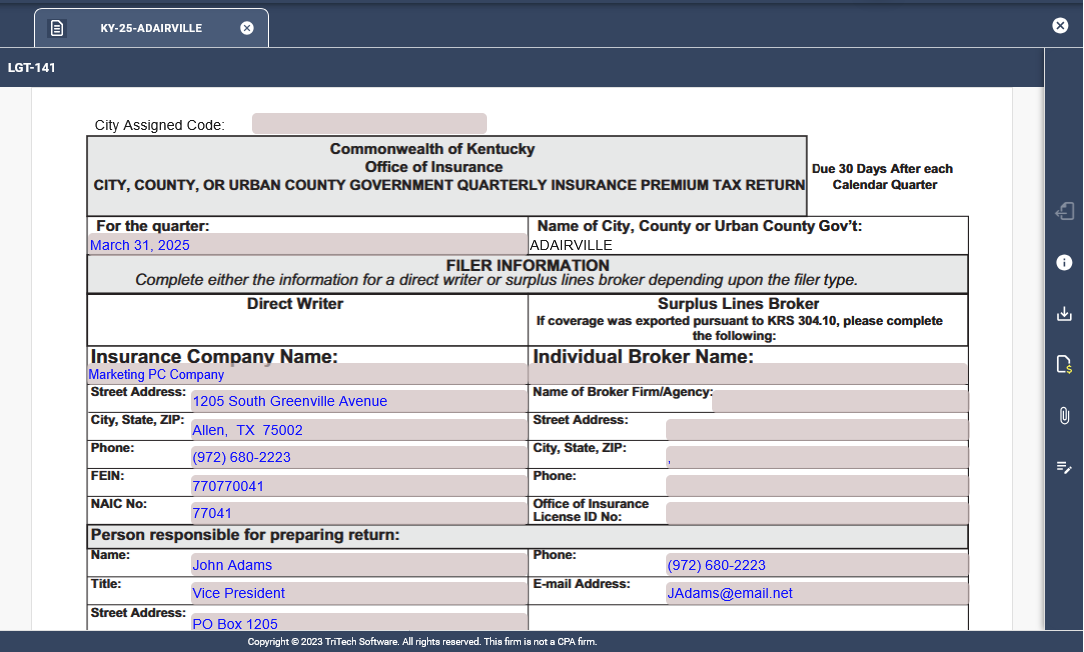Click the NAIC No field 77041
Image resolution: width=1084 pixels, height=652 pixels.
(x=359, y=513)
